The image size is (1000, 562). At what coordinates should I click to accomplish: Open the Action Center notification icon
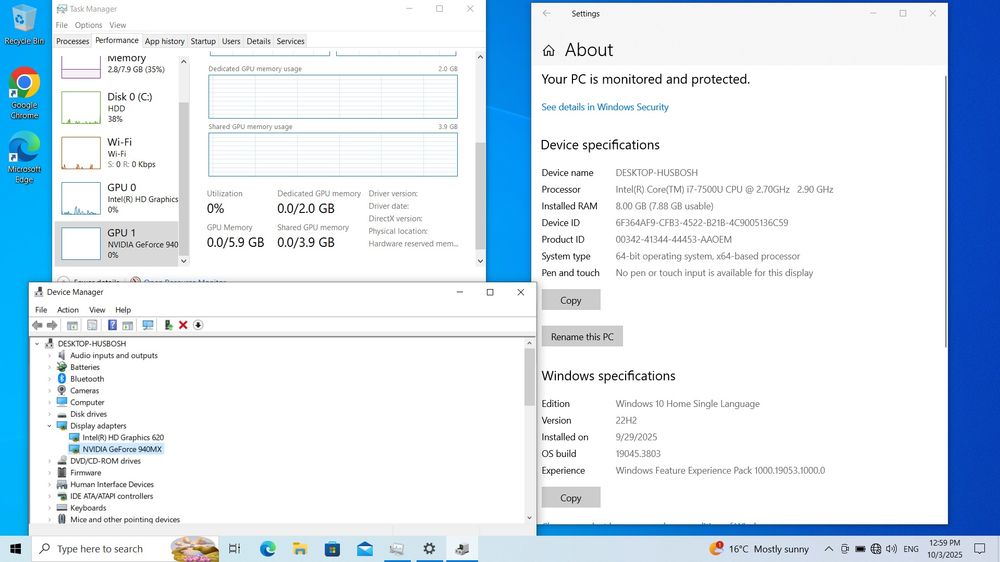(x=980, y=549)
